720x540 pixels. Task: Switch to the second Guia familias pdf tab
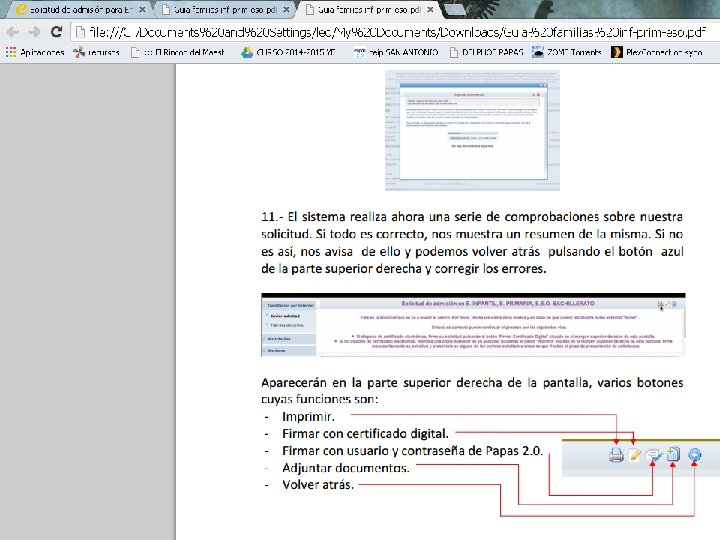click(x=225, y=9)
